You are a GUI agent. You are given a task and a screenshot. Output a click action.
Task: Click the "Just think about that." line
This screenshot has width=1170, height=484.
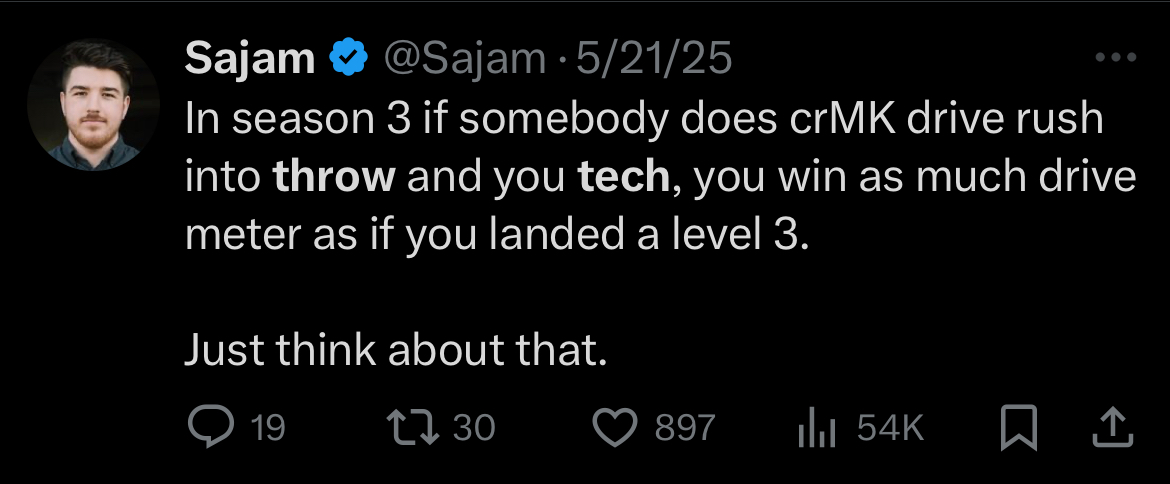click(x=396, y=350)
